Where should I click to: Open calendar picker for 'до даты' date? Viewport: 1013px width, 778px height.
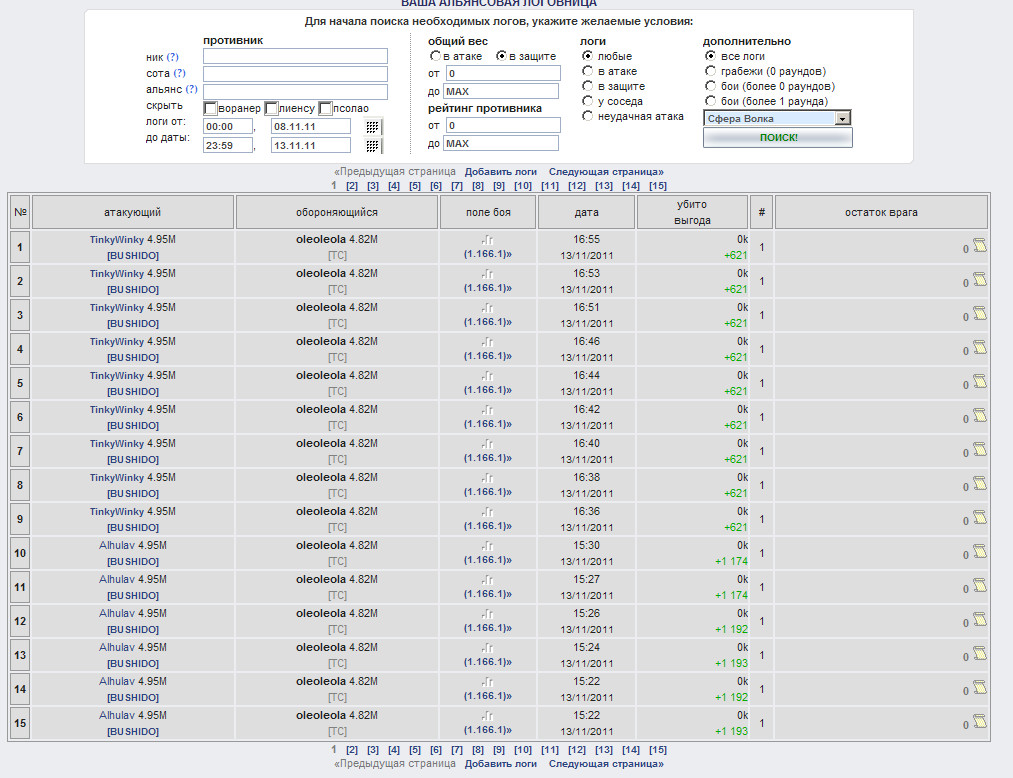pos(373,145)
